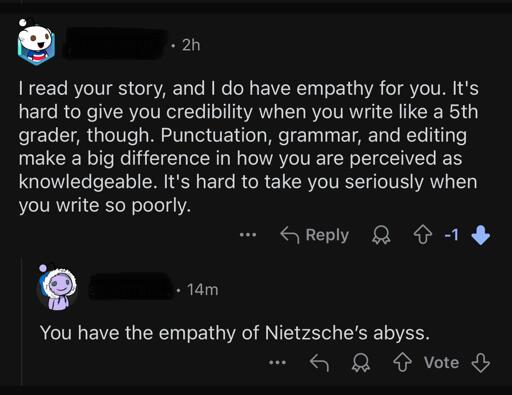Open the three-dot options menu on the 14m reply
This screenshot has height=395, width=512.
(277, 362)
